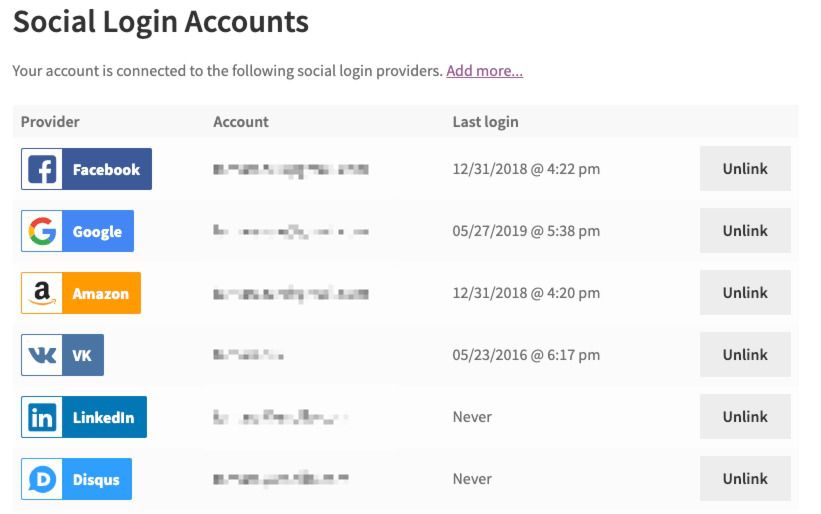The width and height of the screenshot is (821, 514).
Task: Unlink the Disqus account
Action: click(x=745, y=479)
